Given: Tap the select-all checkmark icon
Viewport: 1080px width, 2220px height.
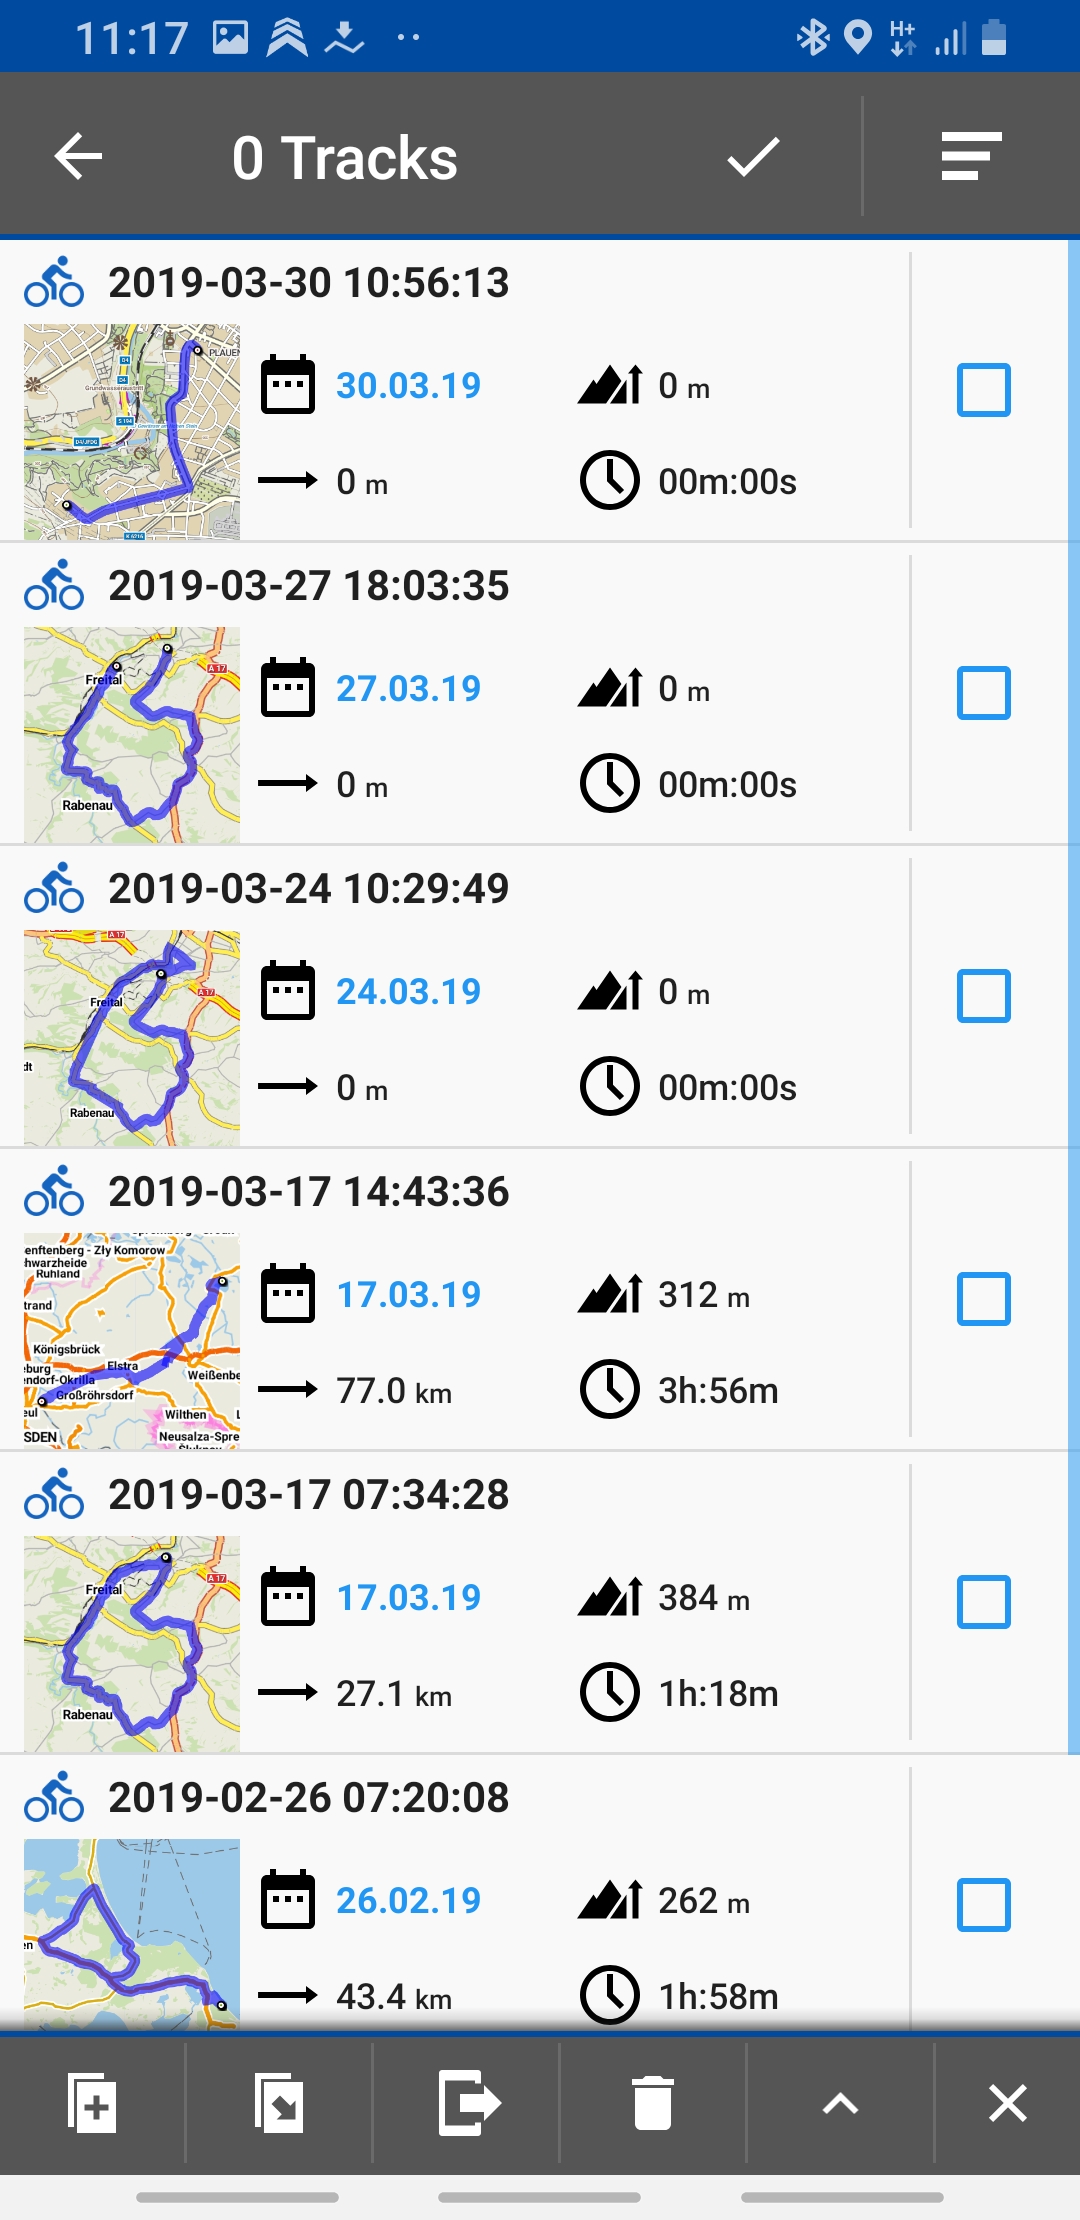Looking at the screenshot, I should [x=752, y=157].
